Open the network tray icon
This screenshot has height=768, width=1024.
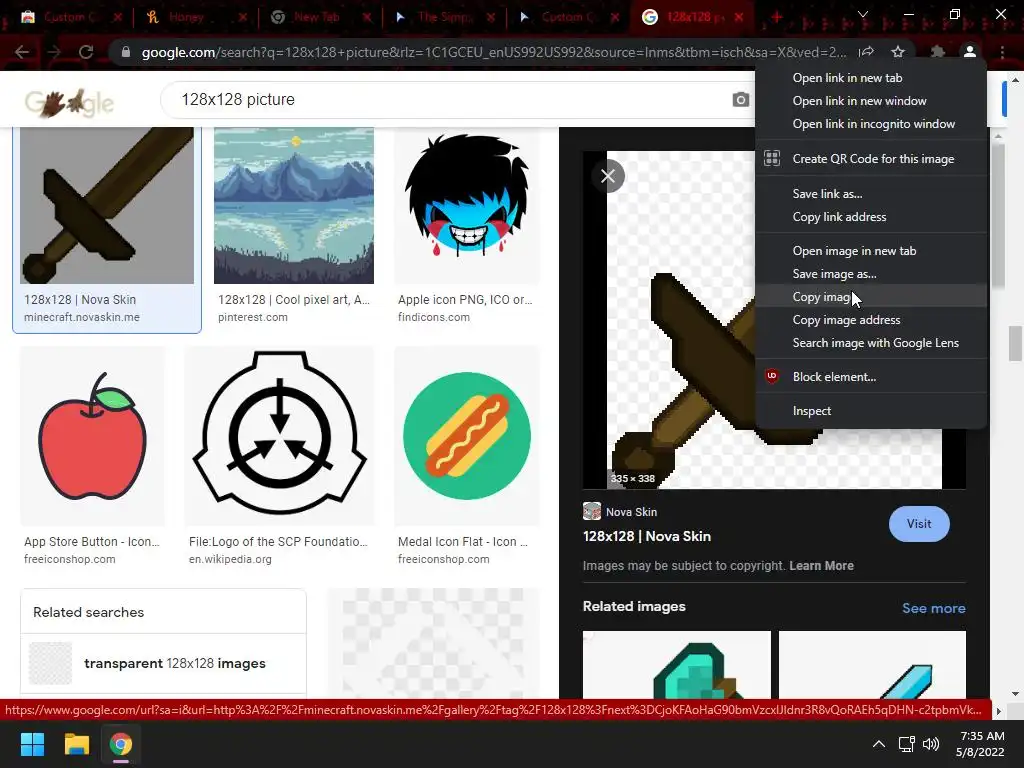906,744
